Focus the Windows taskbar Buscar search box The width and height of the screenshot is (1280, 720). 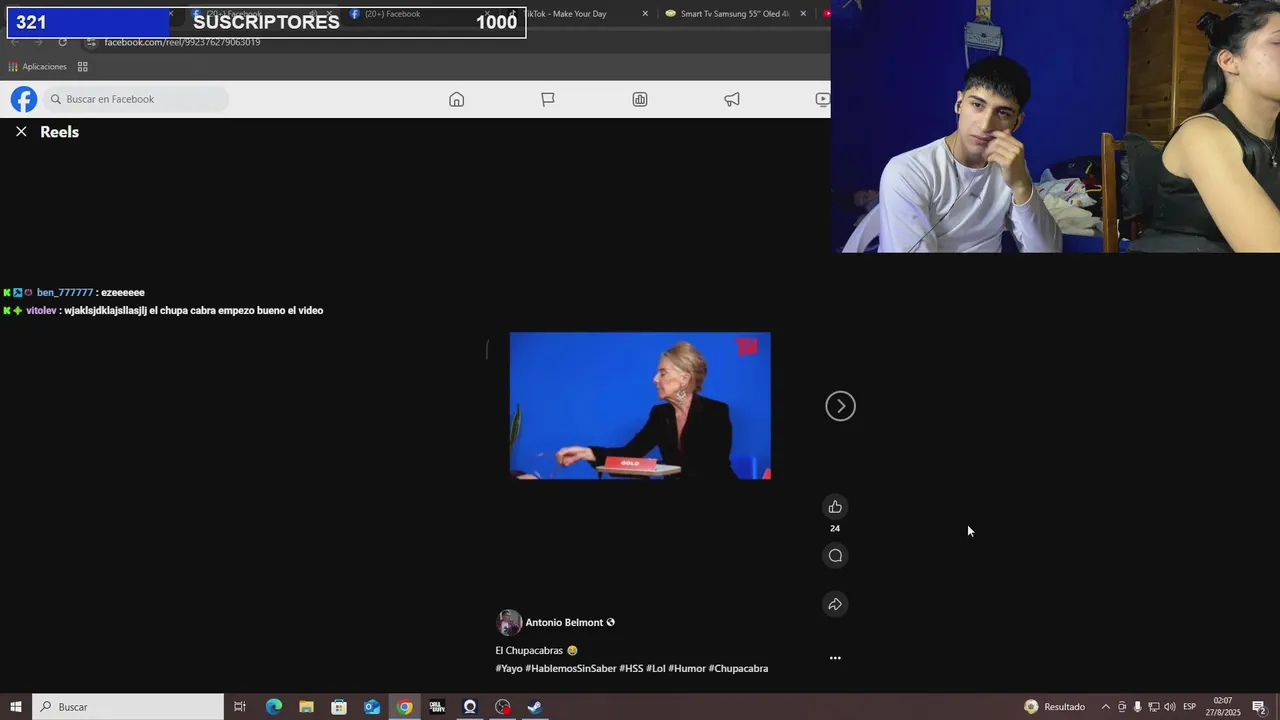[x=128, y=707]
